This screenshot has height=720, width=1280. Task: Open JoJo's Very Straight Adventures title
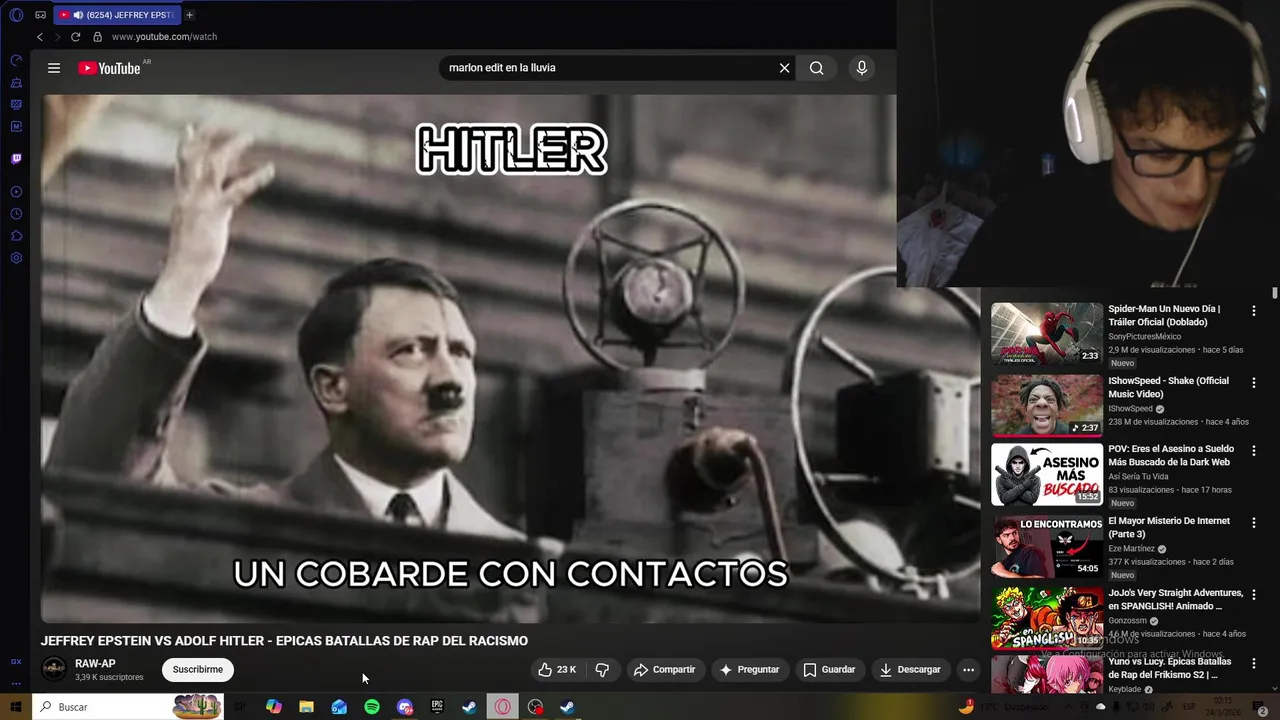point(1175,600)
